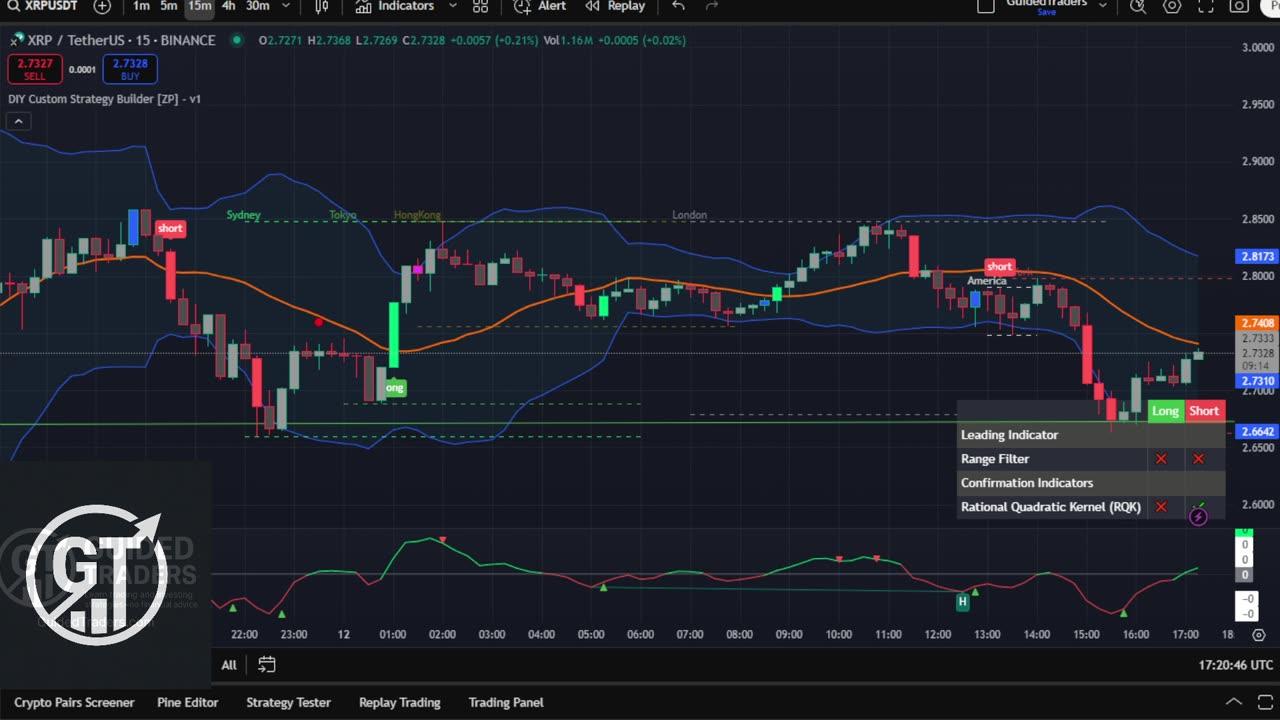Expand the bottom panel chevron
1280x720 pixels.
1234,702
